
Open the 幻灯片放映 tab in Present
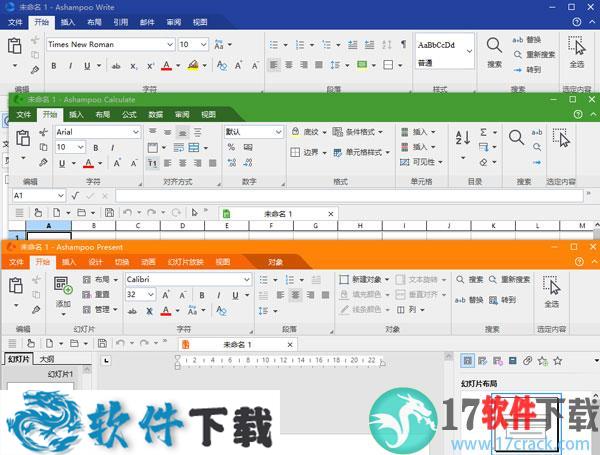186,262
